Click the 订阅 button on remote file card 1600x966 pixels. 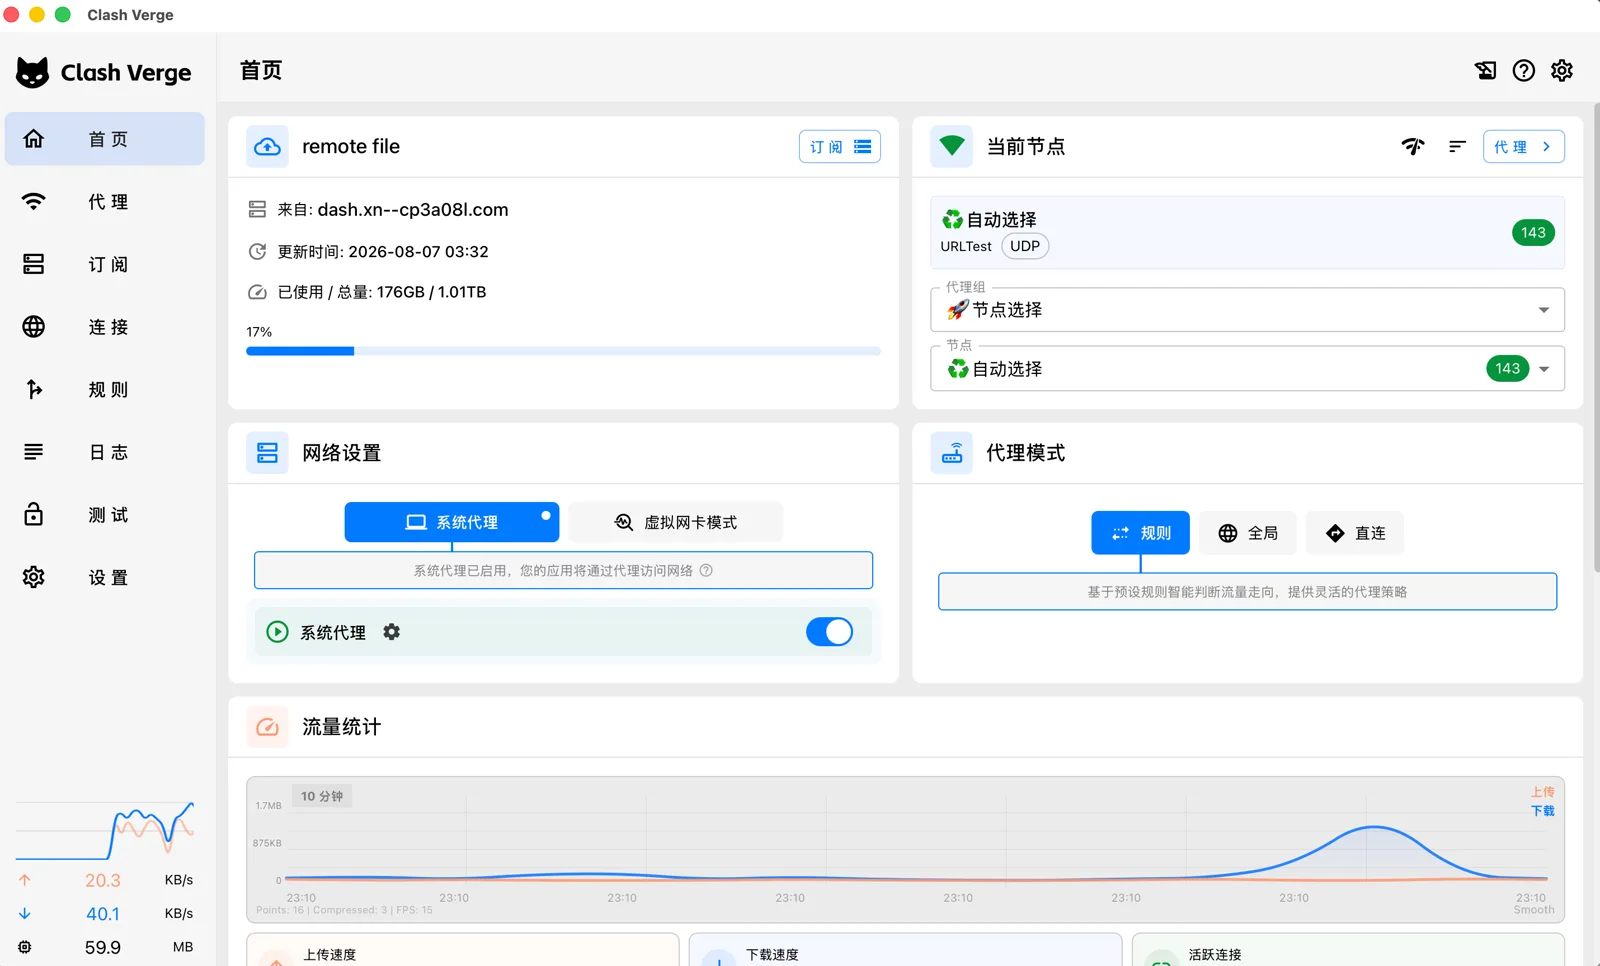point(840,146)
